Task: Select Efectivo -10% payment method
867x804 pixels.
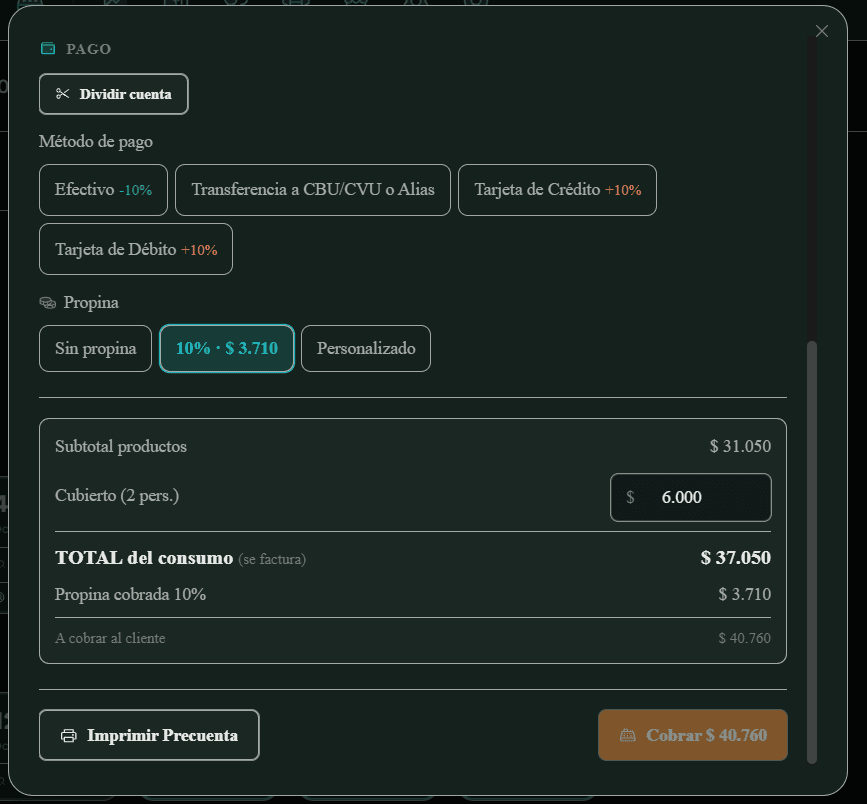Action: click(103, 190)
